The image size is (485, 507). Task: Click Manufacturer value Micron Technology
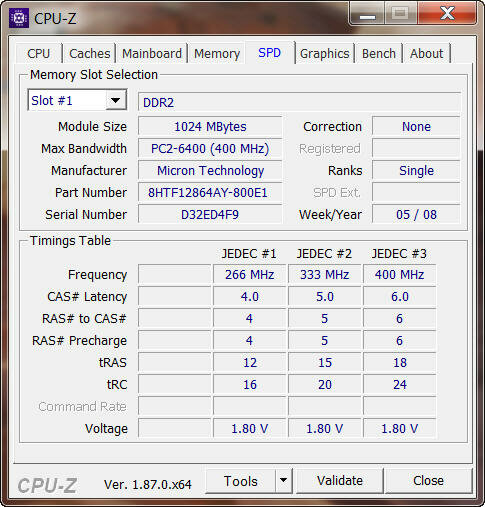[210, 171]
